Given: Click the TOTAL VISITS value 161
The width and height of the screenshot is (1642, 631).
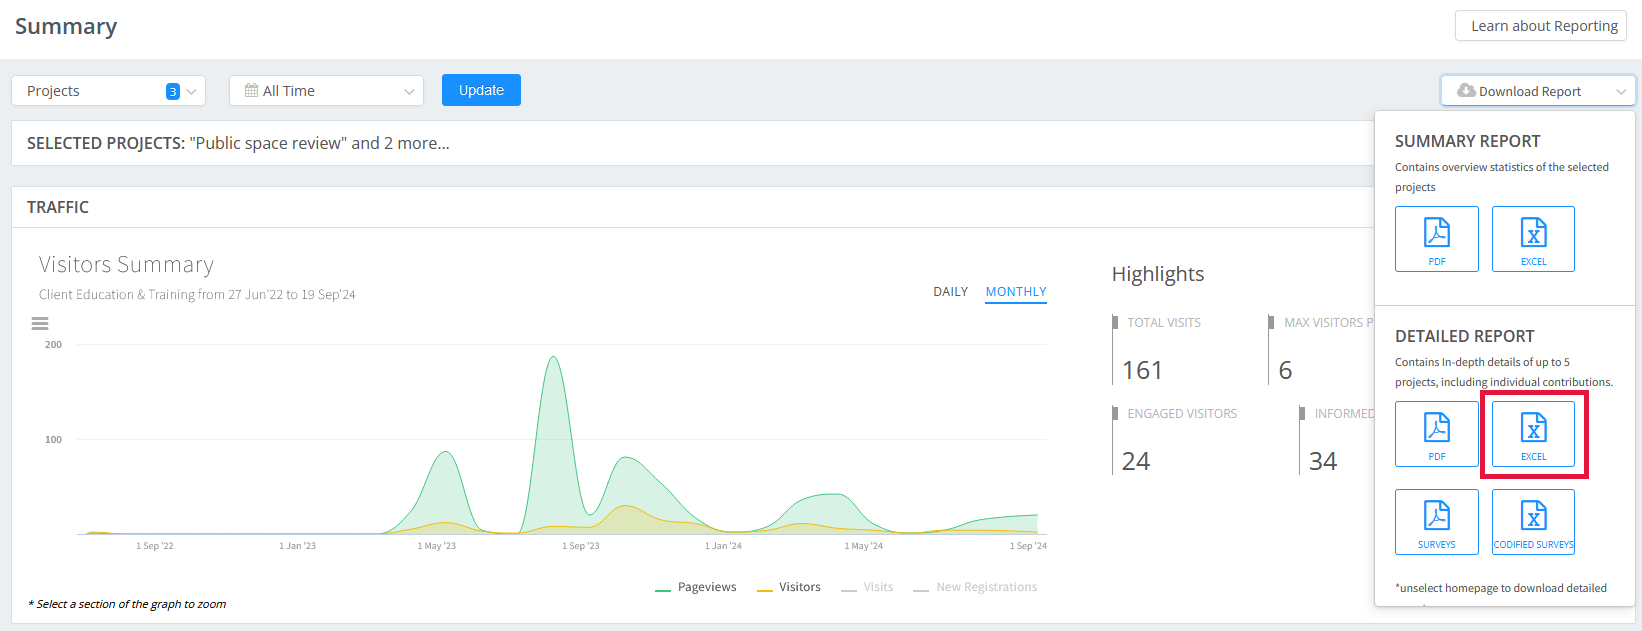Looking at the screenshot, I should click(x=1142, y=370).
